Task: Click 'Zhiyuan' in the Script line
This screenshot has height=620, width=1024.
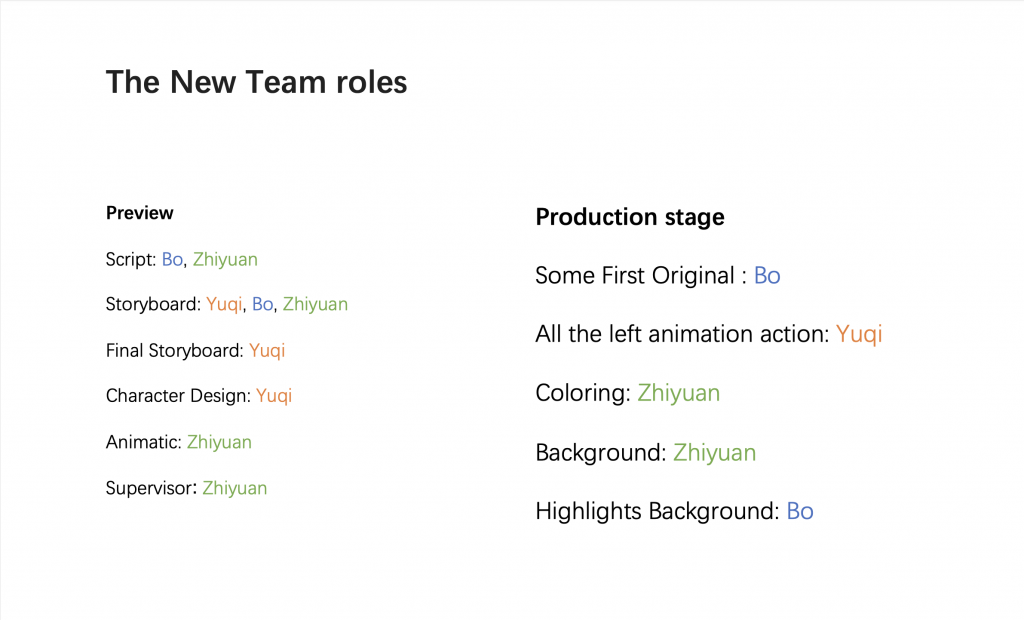Action: point(225,259)
